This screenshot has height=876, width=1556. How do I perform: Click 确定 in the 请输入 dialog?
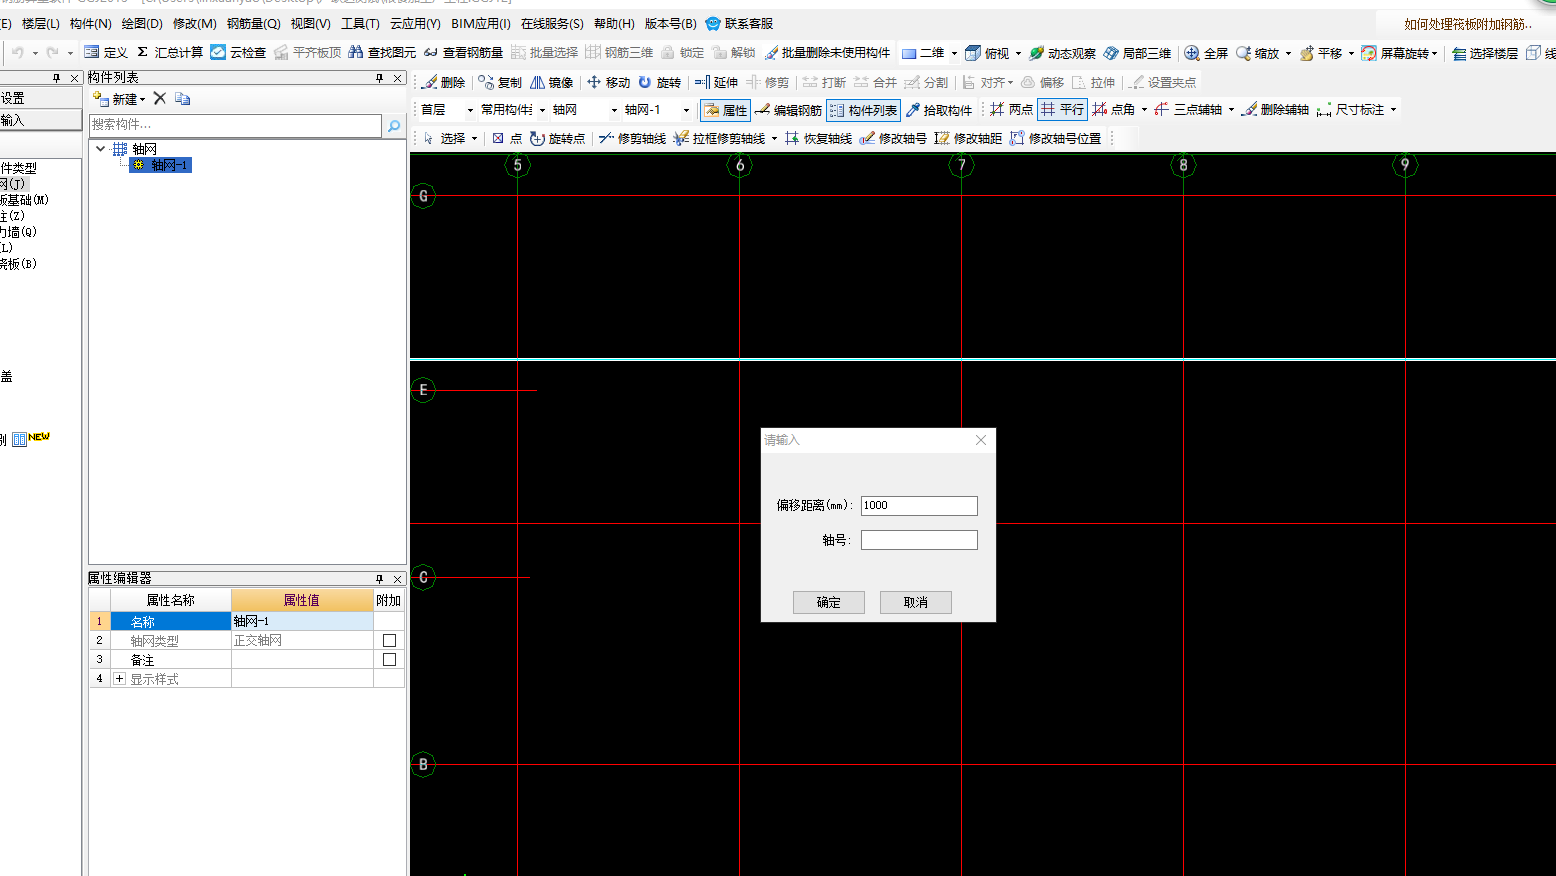tap(829, 602)
